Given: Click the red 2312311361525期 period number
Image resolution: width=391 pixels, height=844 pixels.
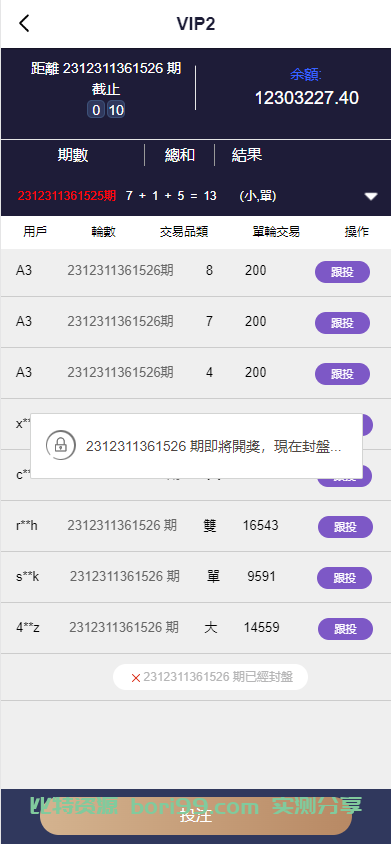Looking at the screenshot, I should 67,196.
